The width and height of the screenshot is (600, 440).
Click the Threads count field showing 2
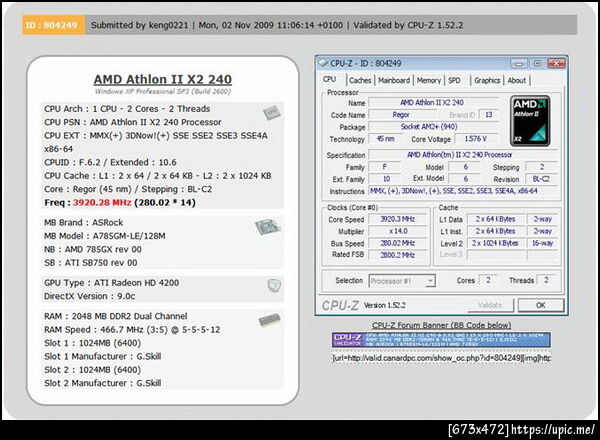tap(546, 280)
